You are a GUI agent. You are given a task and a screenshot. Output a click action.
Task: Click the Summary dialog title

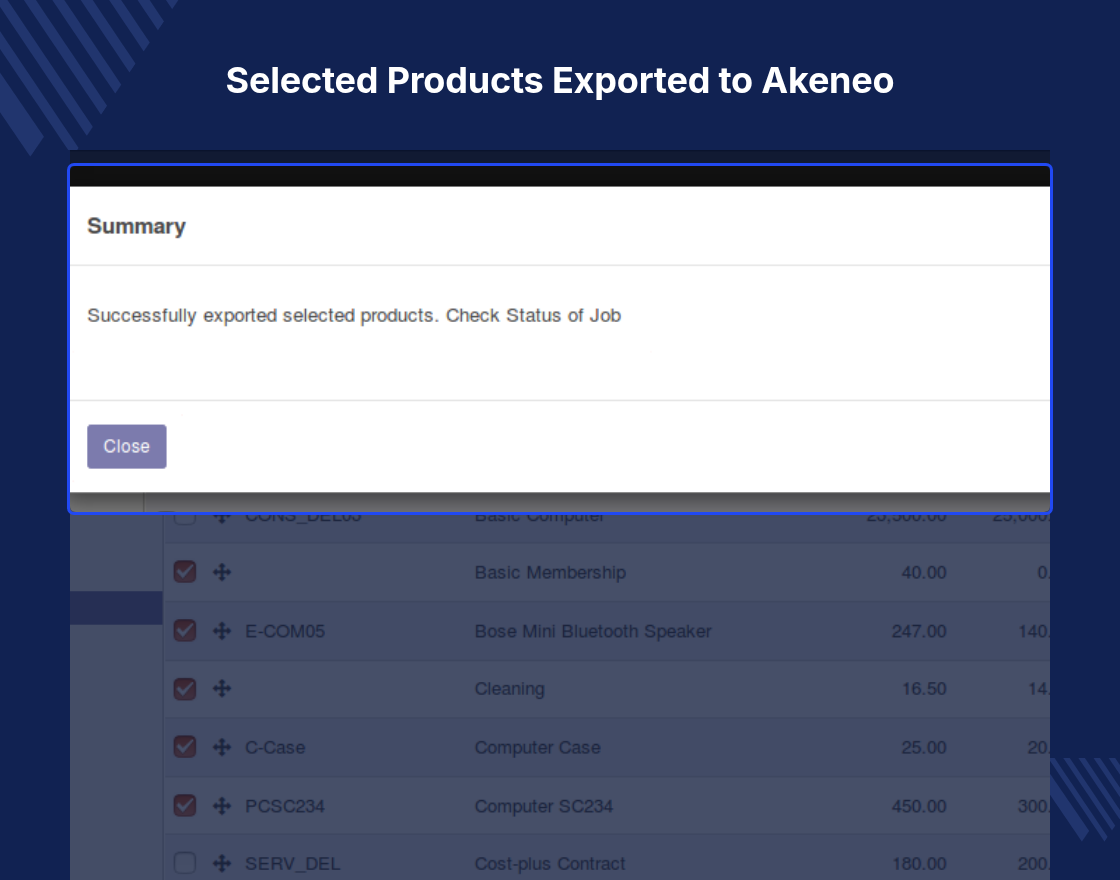tap(136, 226)
